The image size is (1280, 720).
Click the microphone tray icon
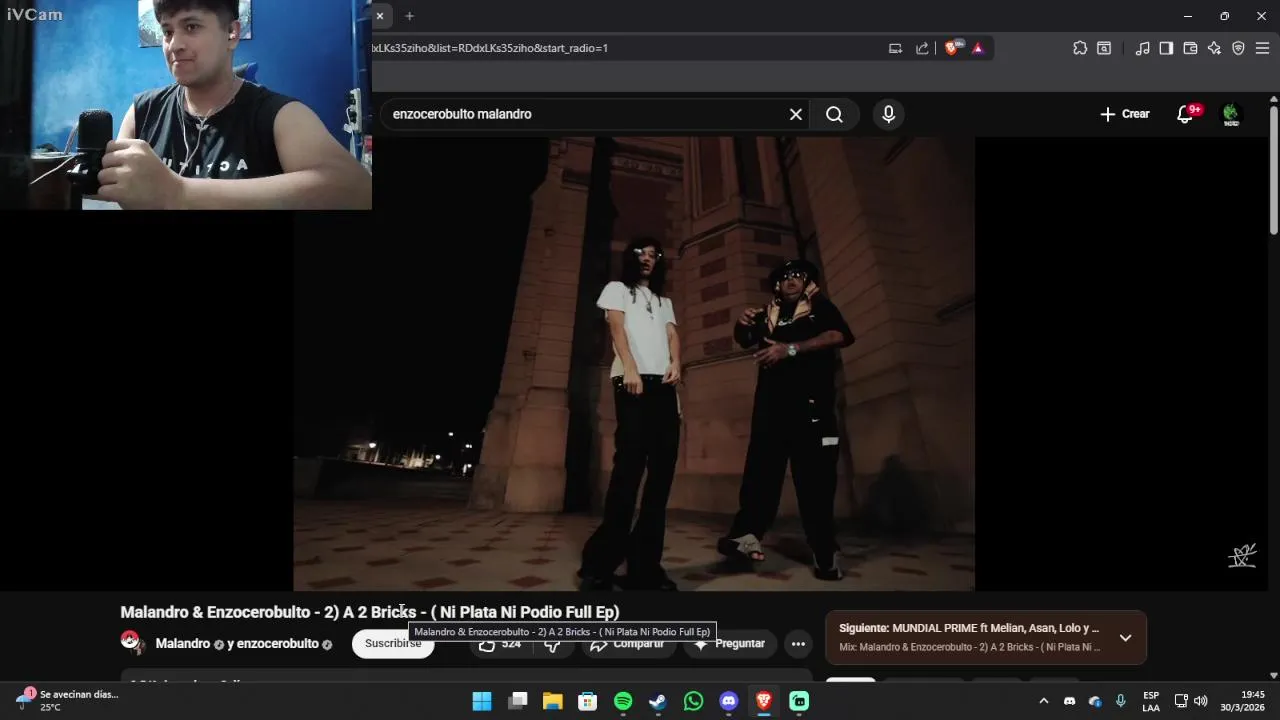click(1120, 701)
